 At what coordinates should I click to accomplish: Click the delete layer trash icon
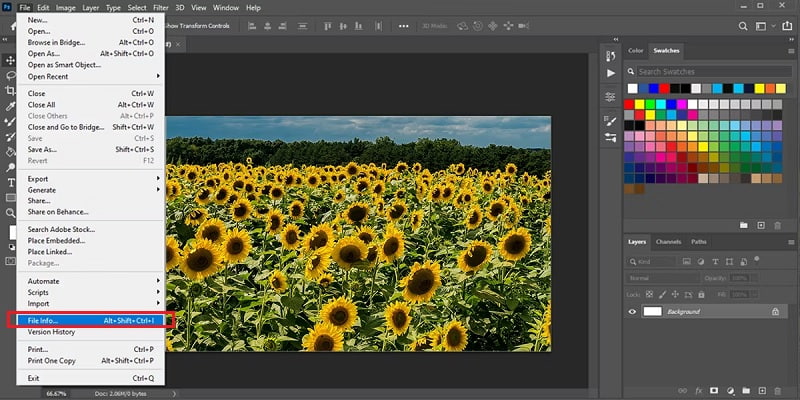(x=778, y=391)
